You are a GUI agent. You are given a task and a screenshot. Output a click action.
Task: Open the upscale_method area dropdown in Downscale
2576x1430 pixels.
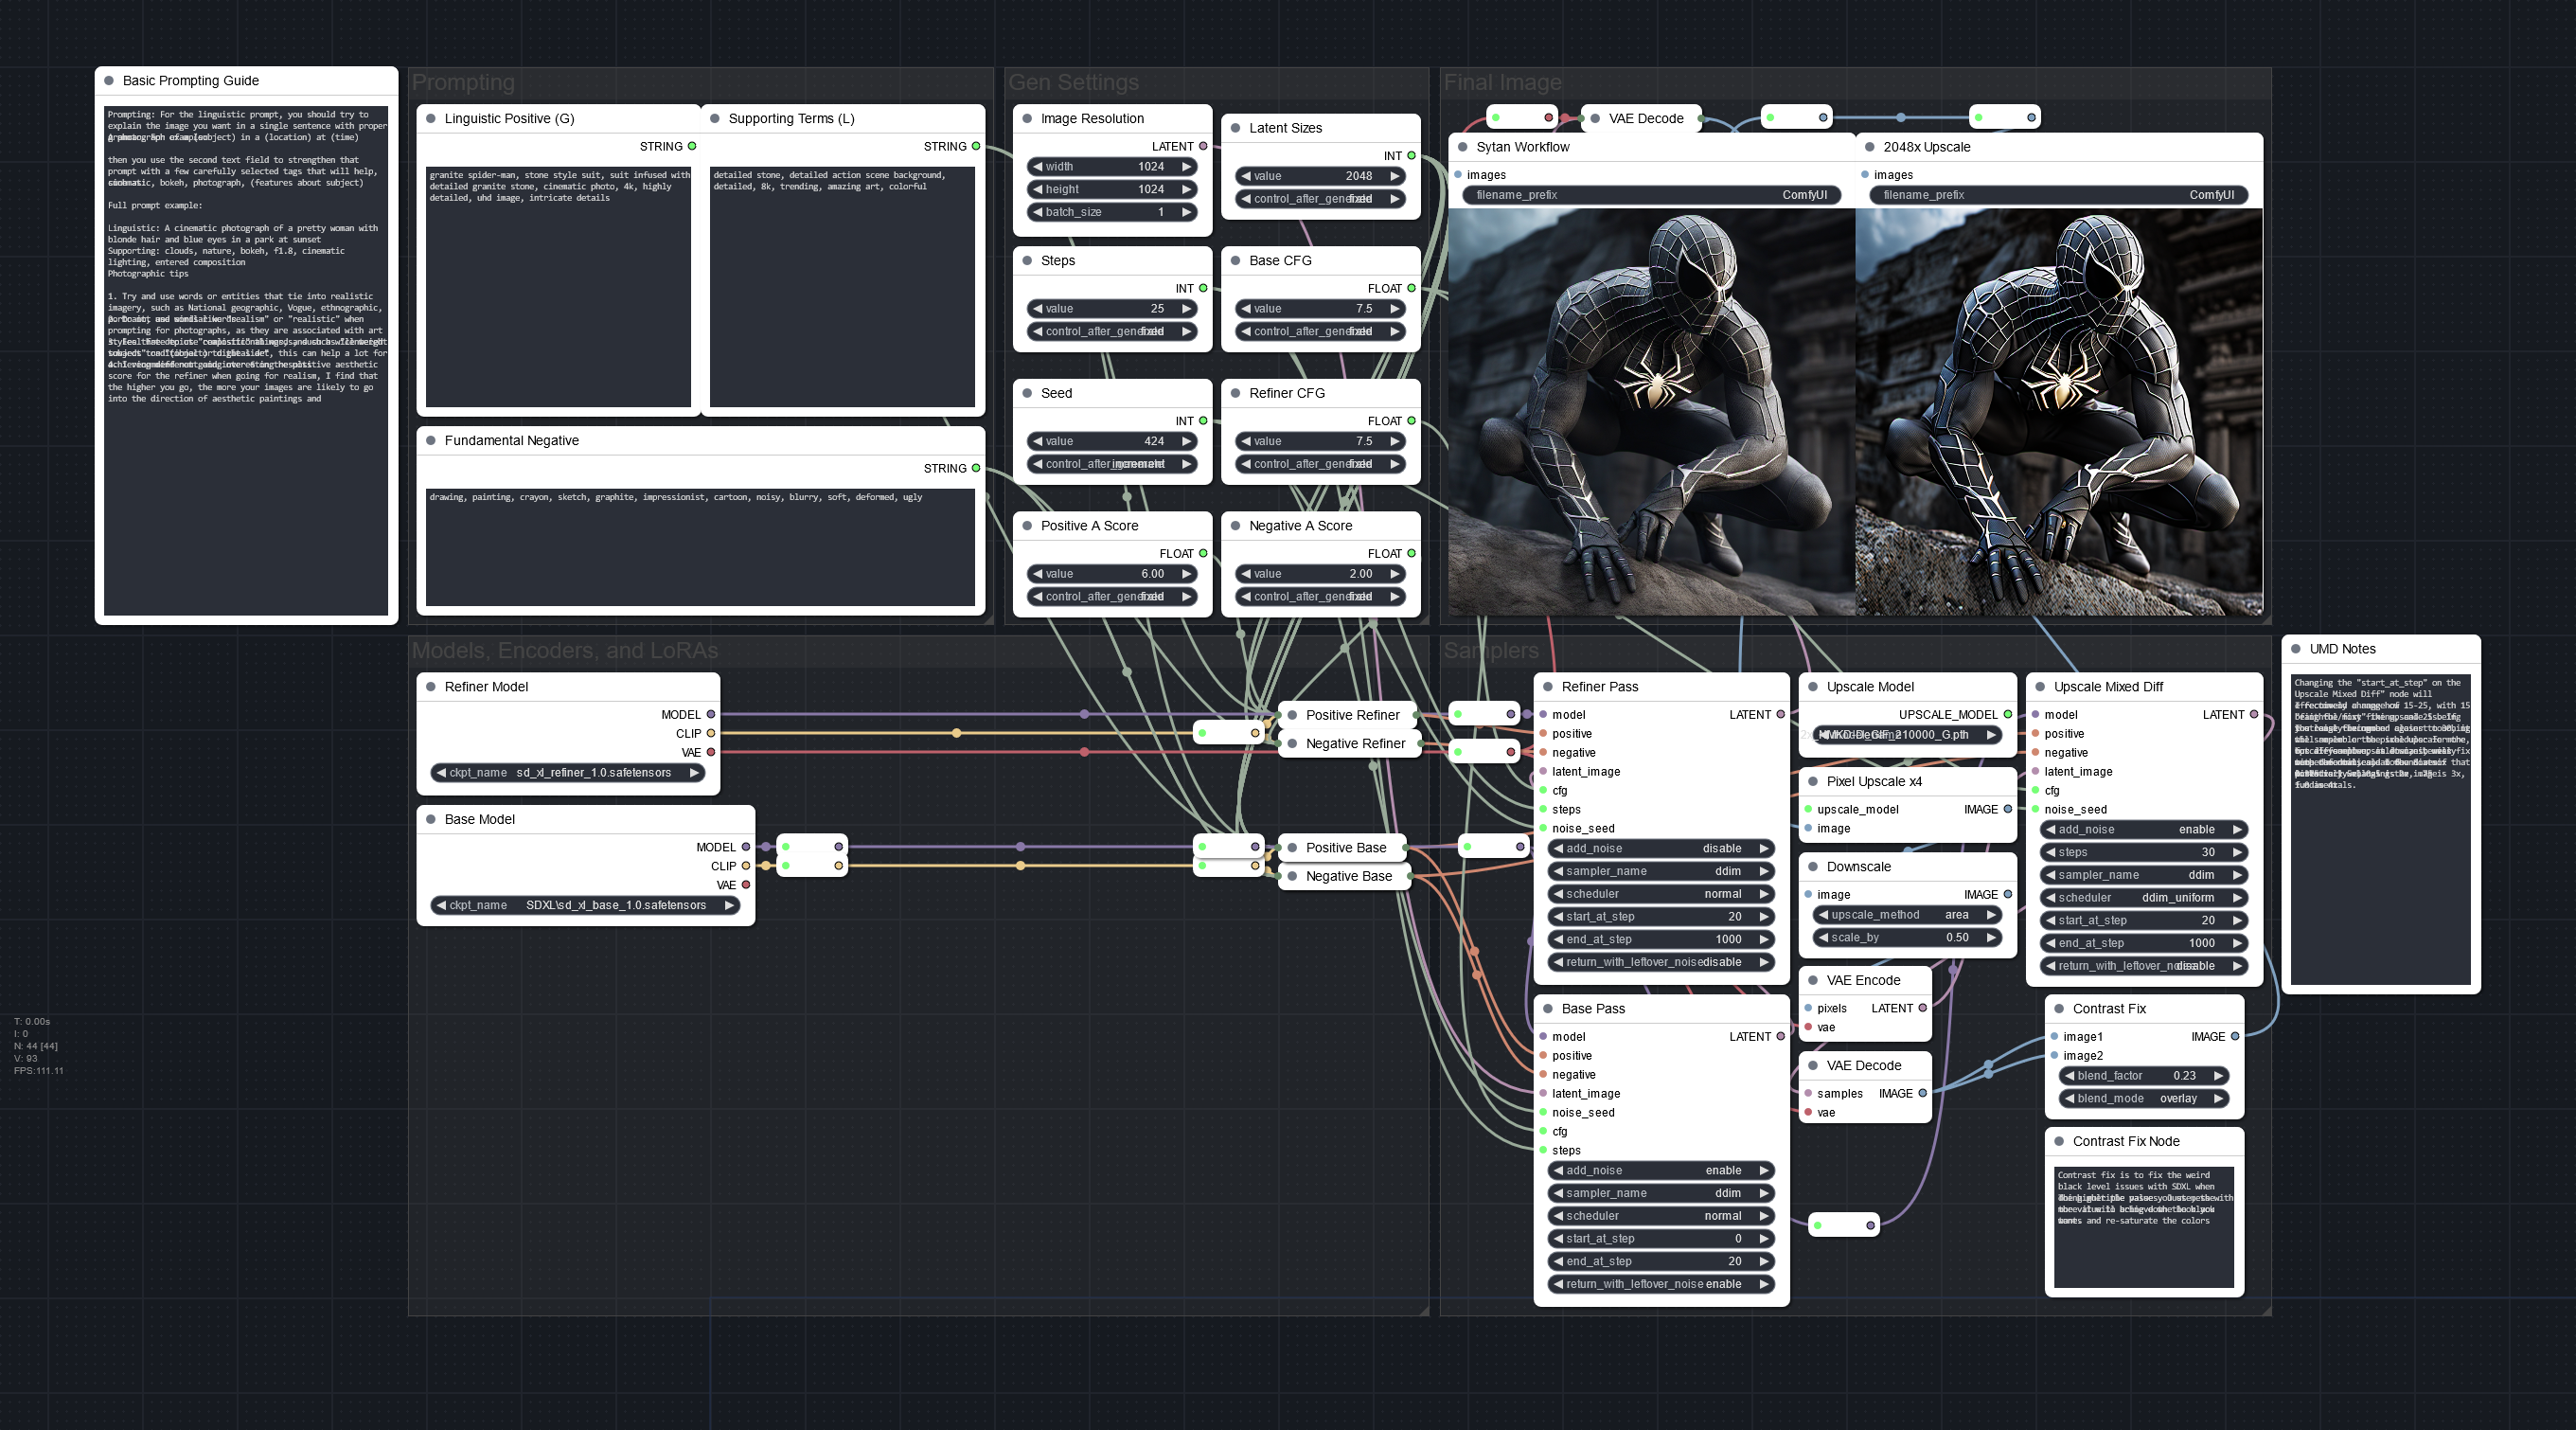(x=1907, y=915)
